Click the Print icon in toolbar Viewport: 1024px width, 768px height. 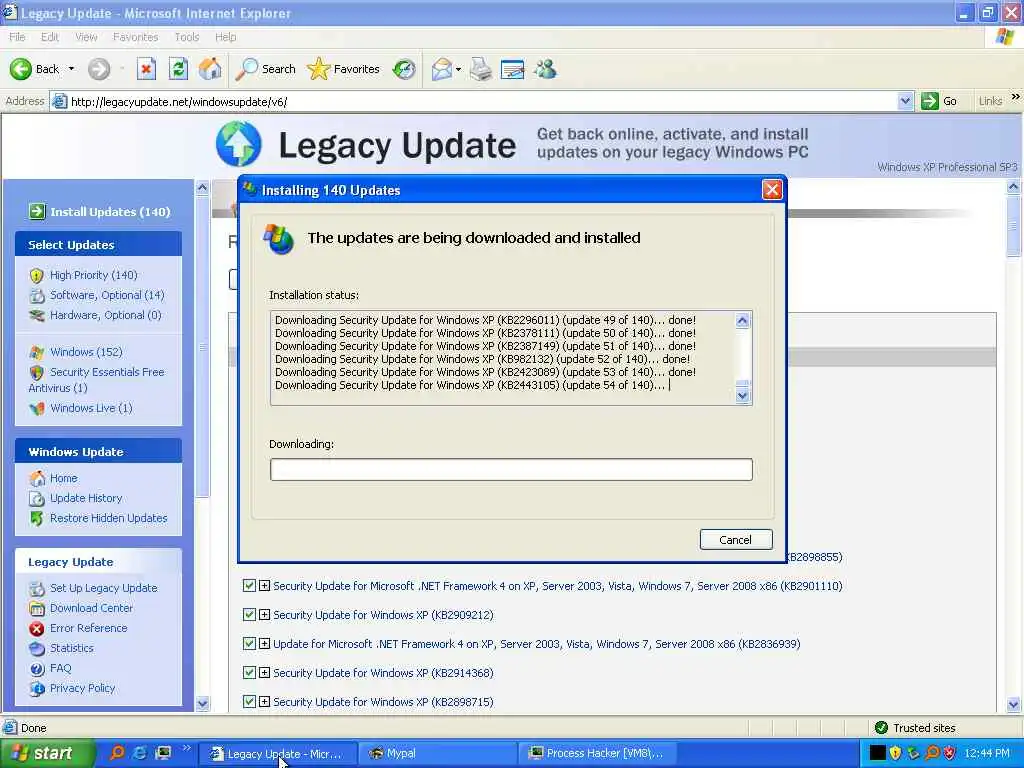pos(481,69)
